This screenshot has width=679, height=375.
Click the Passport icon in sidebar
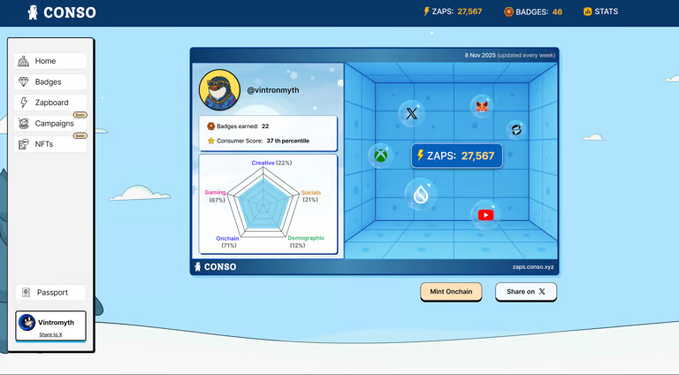click(x=26, y=292)
